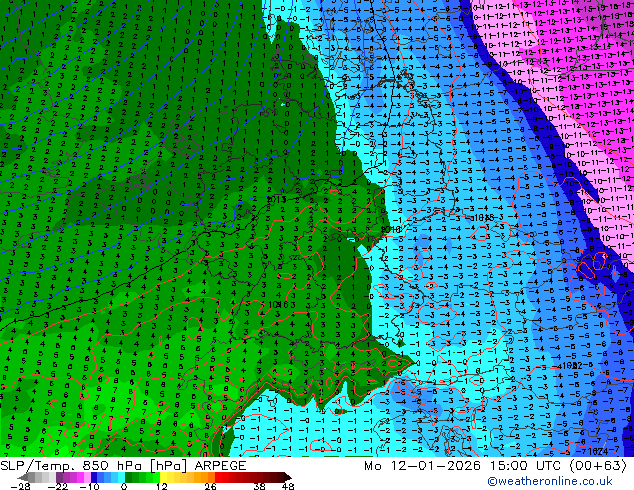Image resolution: width=634 pixels, height=490 pixels.
Task: Click the -10 label under the color scale
Action: pyautogui.click(x=90, y=486)
